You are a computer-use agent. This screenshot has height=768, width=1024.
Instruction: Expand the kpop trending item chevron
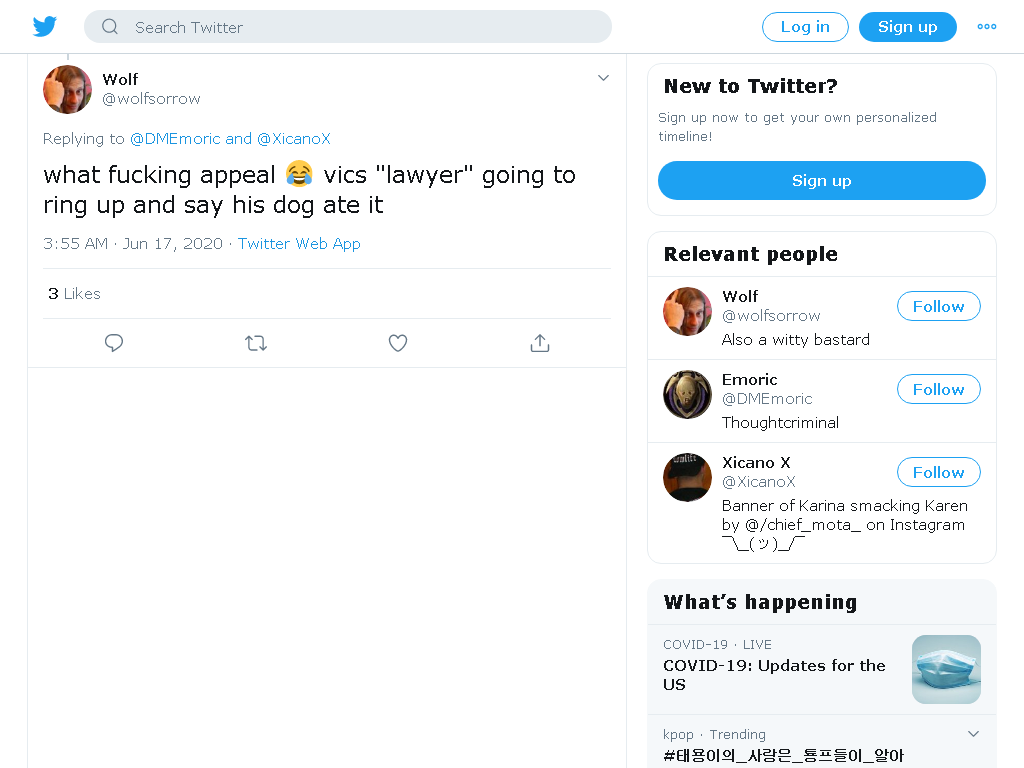point(973,734)
